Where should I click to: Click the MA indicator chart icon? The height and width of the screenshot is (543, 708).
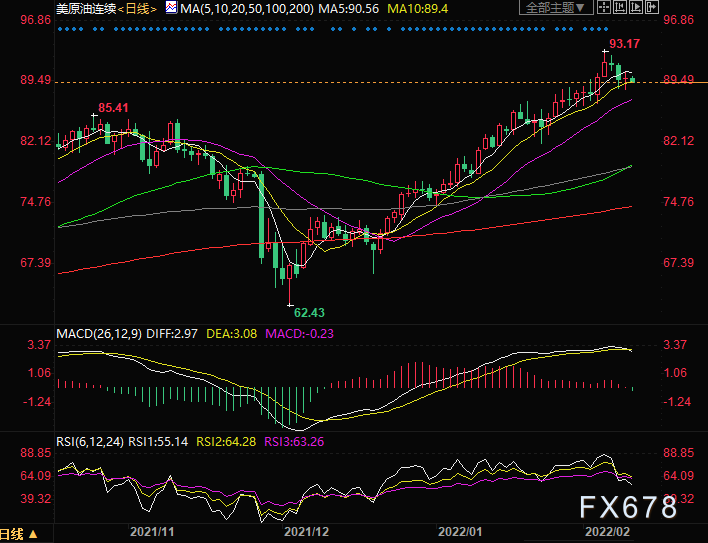point(171,8)
